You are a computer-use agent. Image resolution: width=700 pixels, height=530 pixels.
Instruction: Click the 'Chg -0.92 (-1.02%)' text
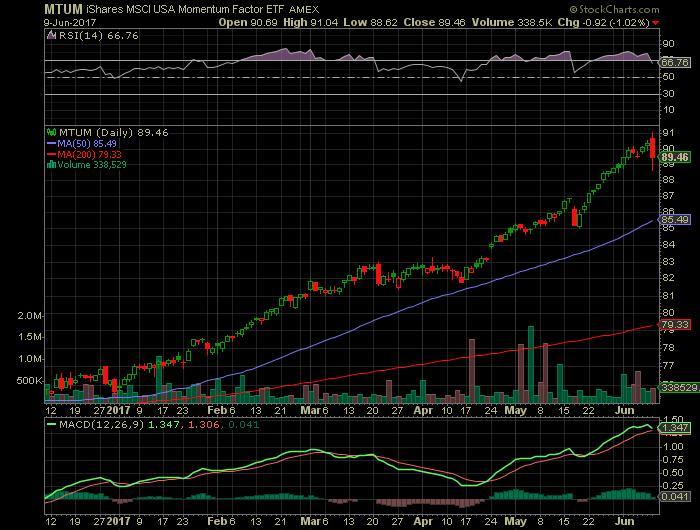(x=604, y=22)
